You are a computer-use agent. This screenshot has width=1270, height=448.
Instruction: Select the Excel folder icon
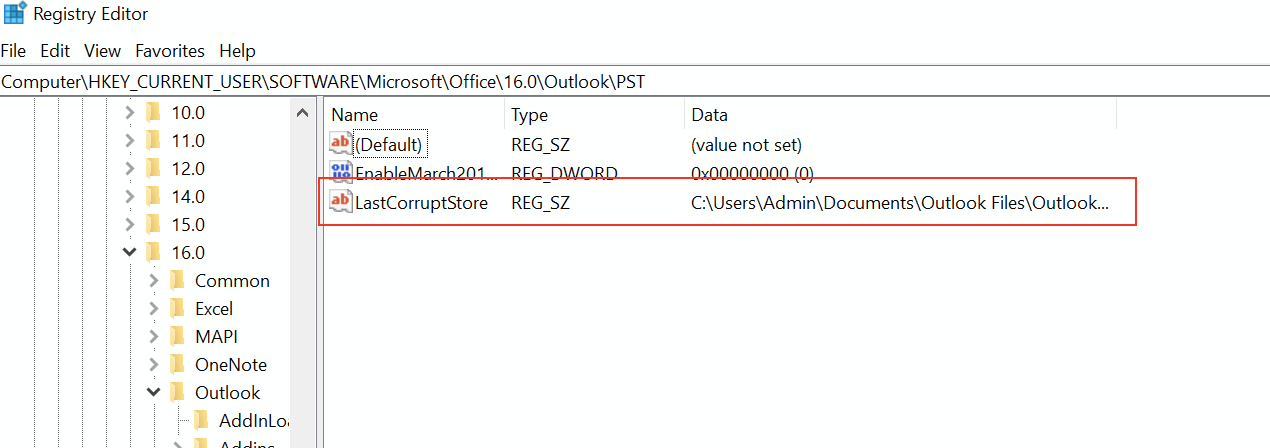click(x=177, y=309)
